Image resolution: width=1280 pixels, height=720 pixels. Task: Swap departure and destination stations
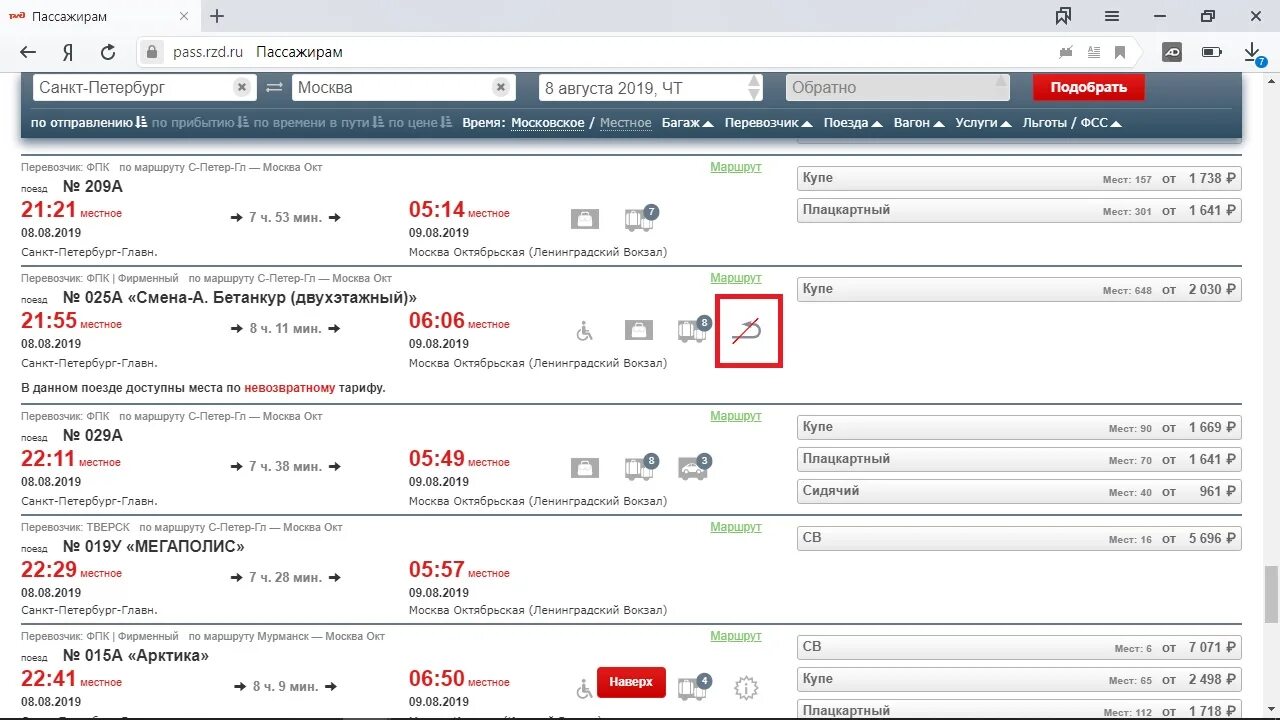click(274, 88)
